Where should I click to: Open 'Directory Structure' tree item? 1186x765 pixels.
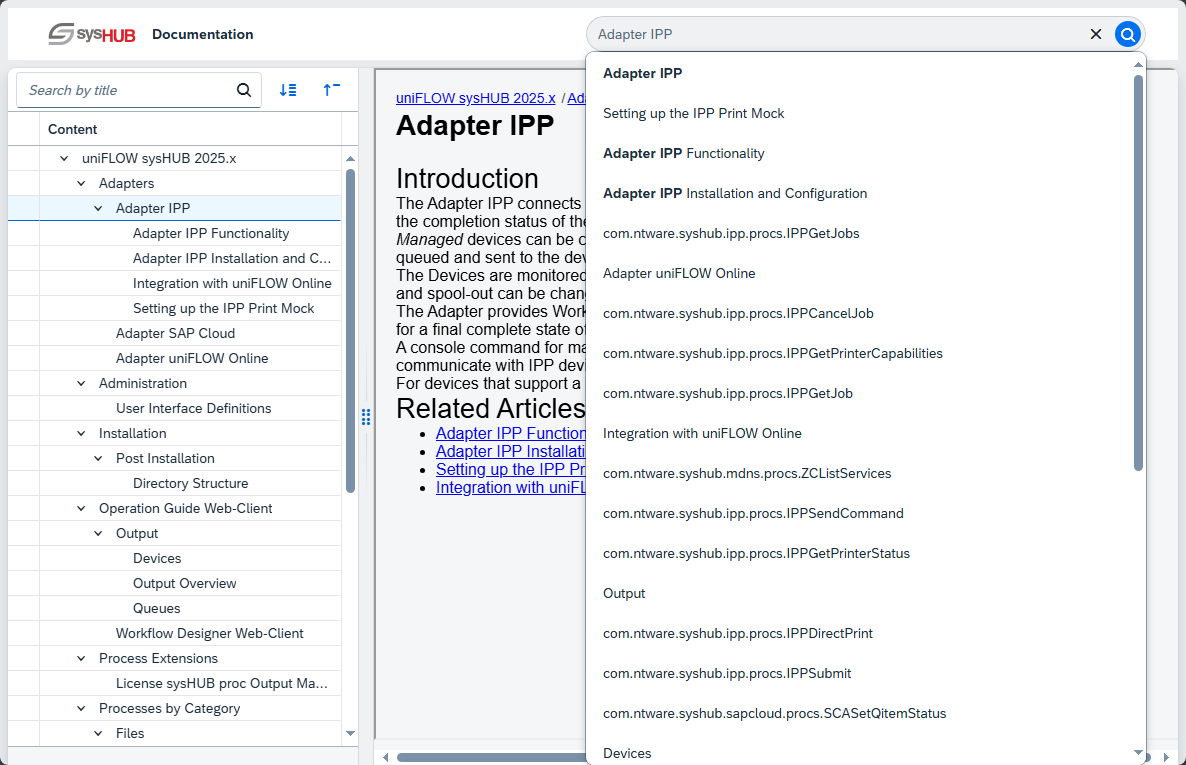click(x=190, y=483)
